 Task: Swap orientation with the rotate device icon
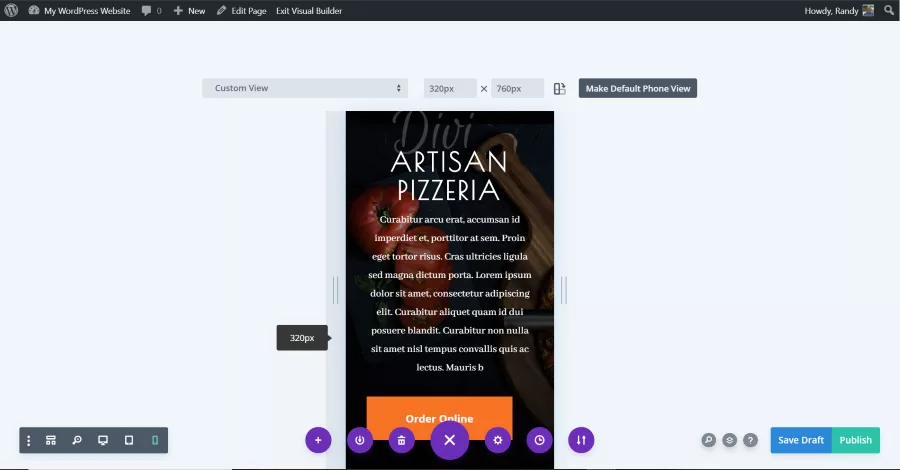[x=560, y=88]
